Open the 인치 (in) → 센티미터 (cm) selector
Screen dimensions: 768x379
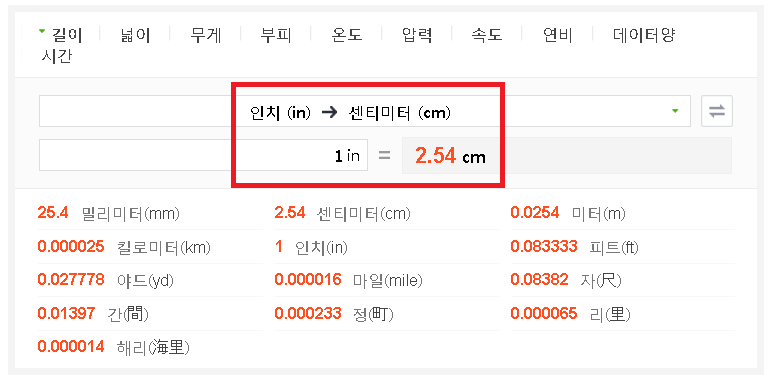tap(365, 111)
